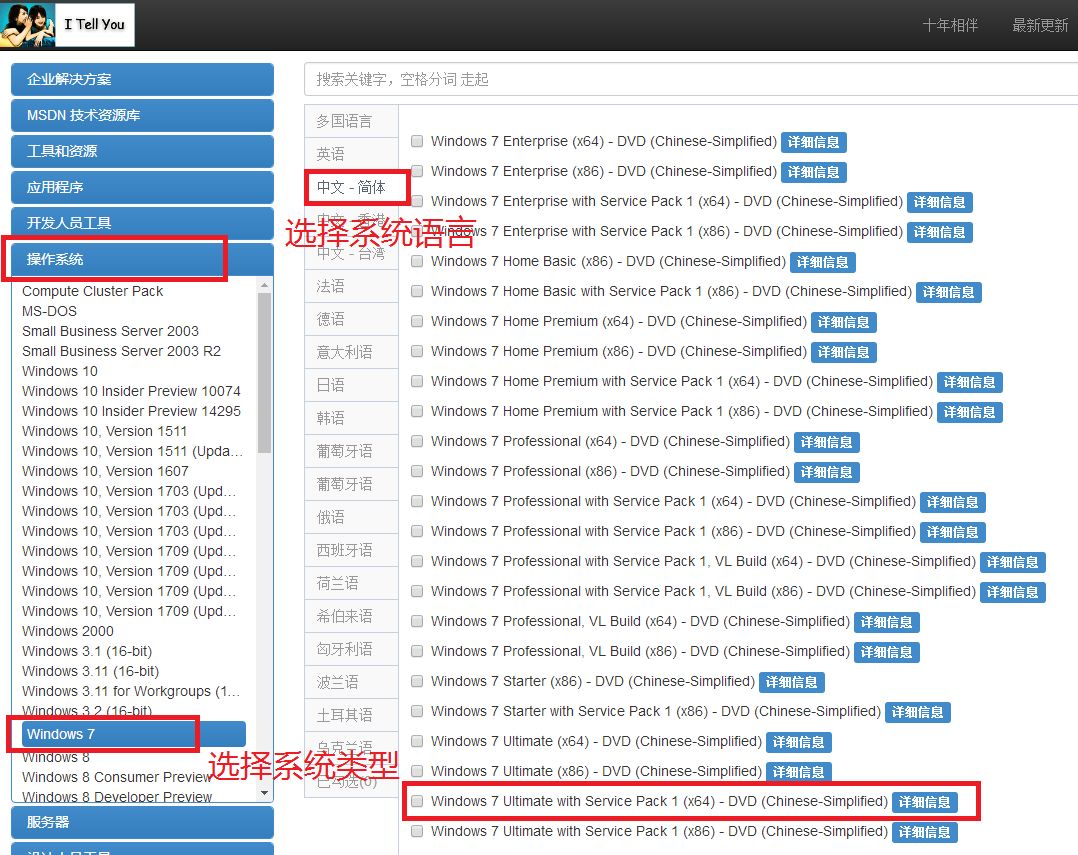Viewport: 1078px width, 855px height.
Task: Check Windows 7 Professional, VL Build (x64) checkbox
Action: coord(417,621)
